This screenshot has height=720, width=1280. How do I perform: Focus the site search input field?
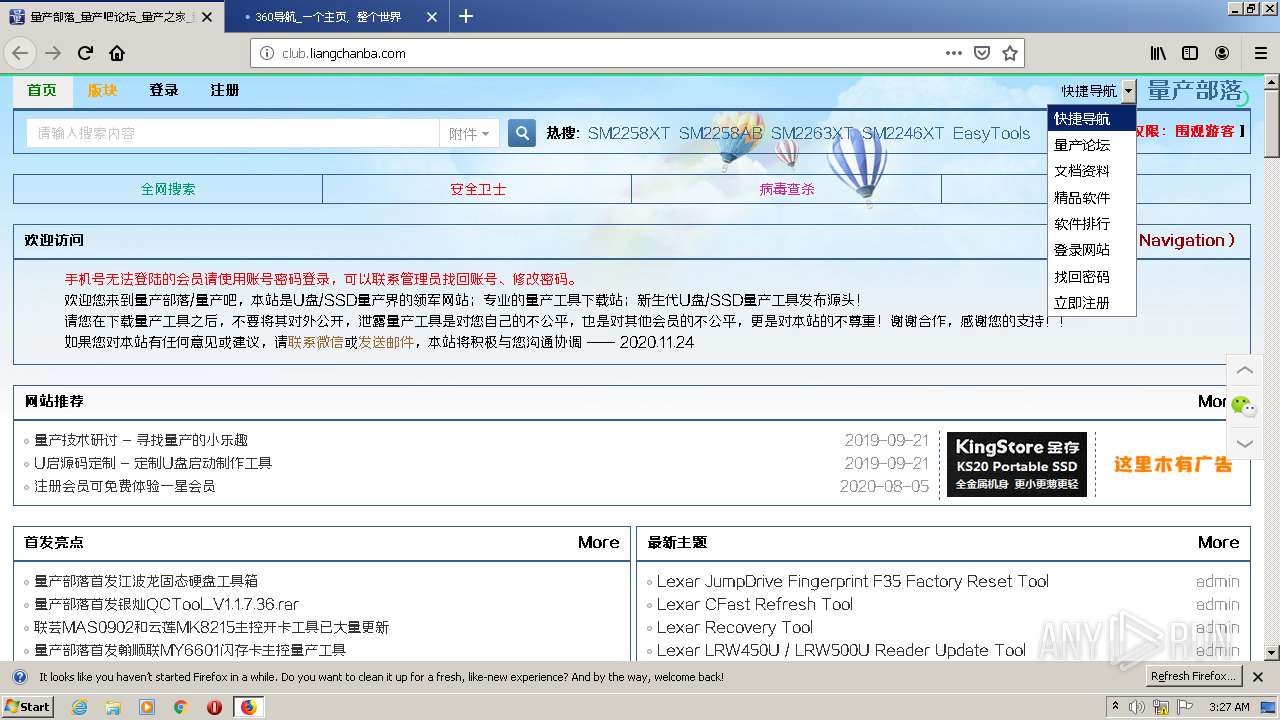(233, 133)
